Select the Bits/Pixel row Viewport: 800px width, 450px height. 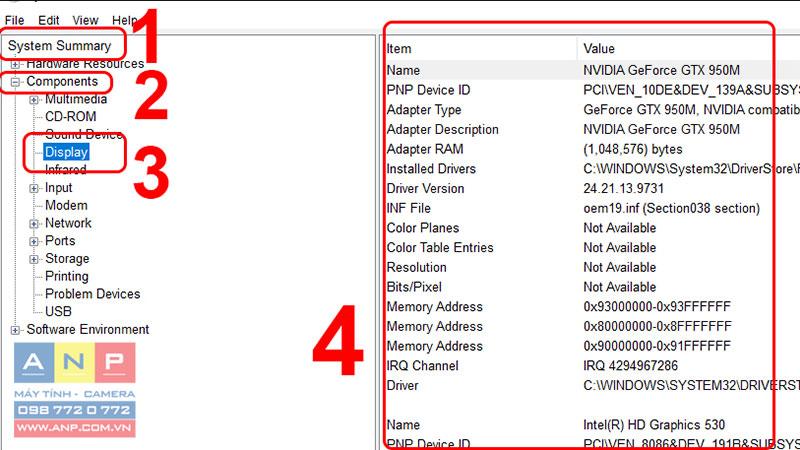(592, 287)
